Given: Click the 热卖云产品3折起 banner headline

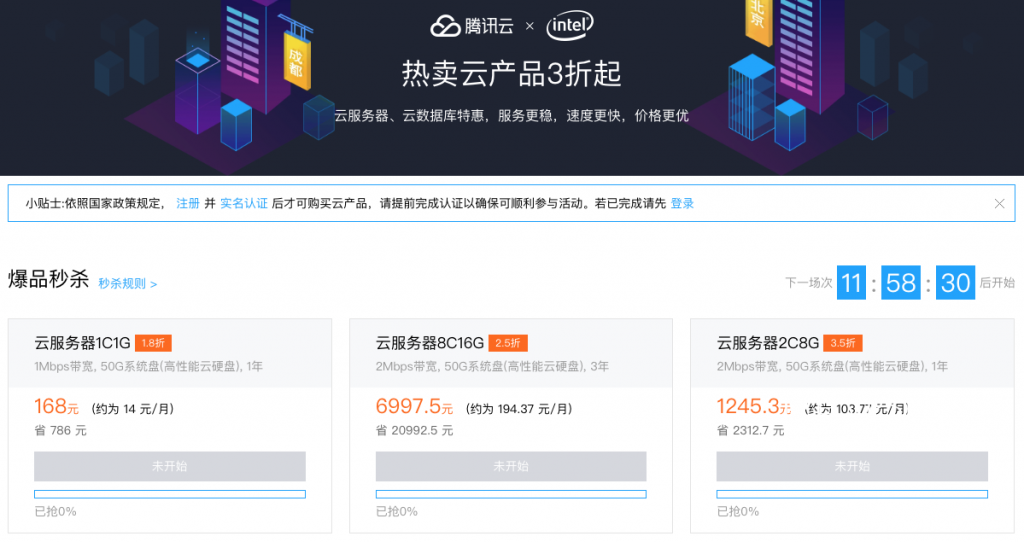Looking at the screenshot, I should coord(511,74).
